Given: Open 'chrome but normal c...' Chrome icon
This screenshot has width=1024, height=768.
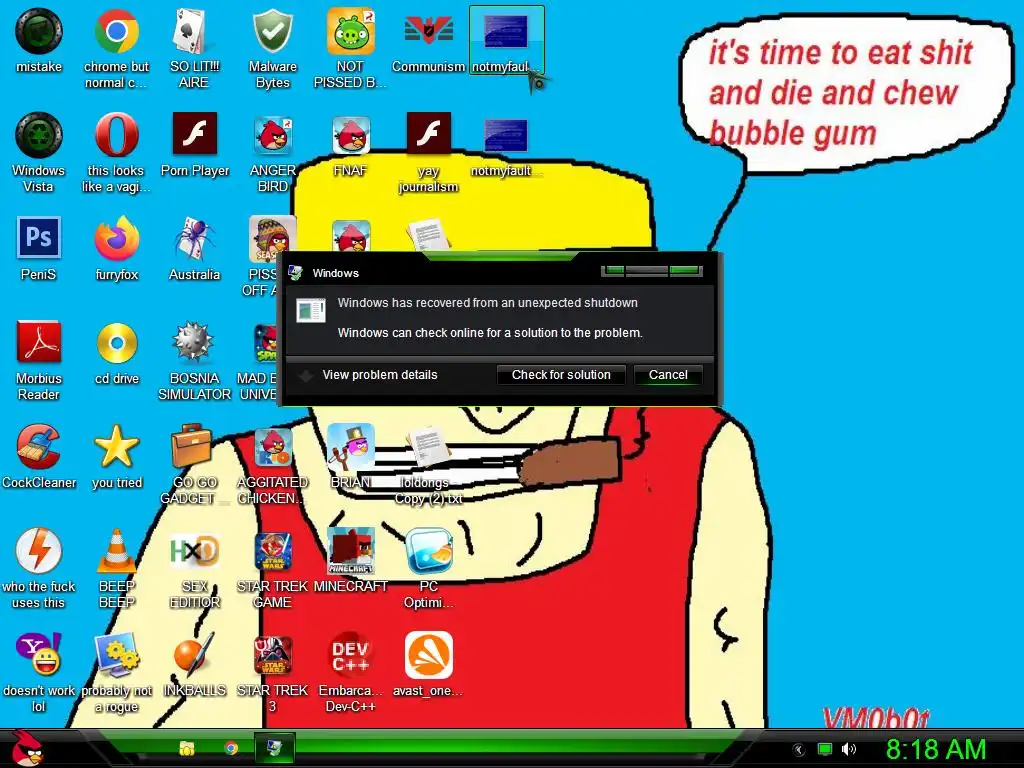Looking at the screenshot, I should tap(116, 48).
